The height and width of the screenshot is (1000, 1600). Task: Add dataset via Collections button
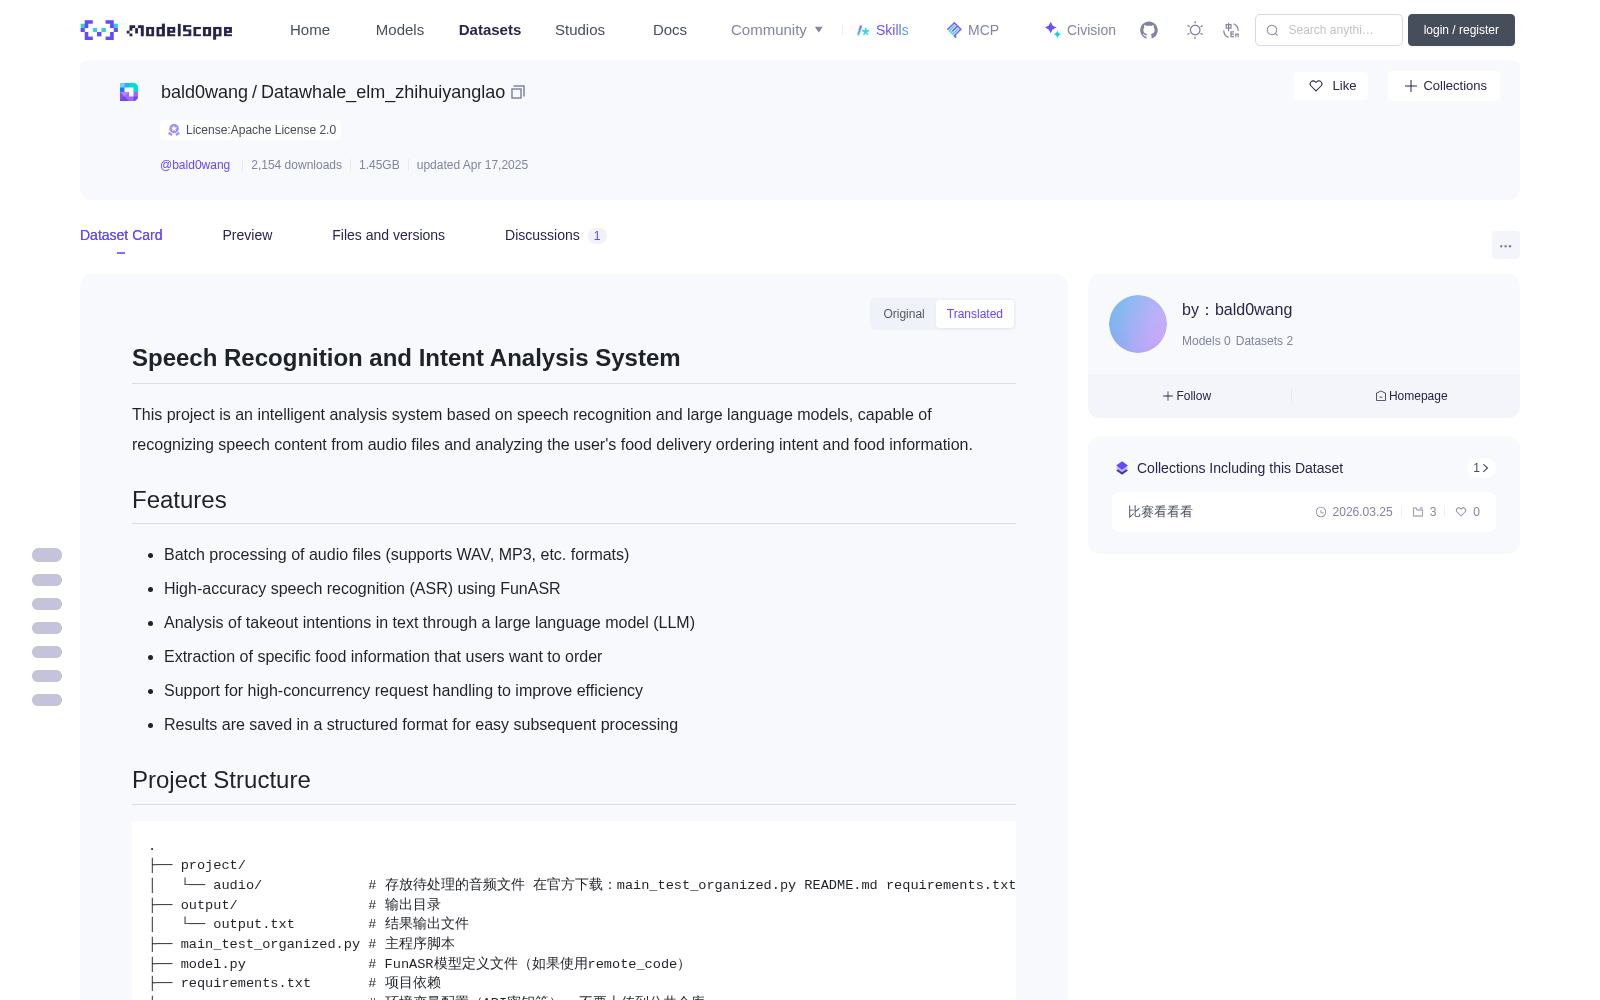(1444, 86)
